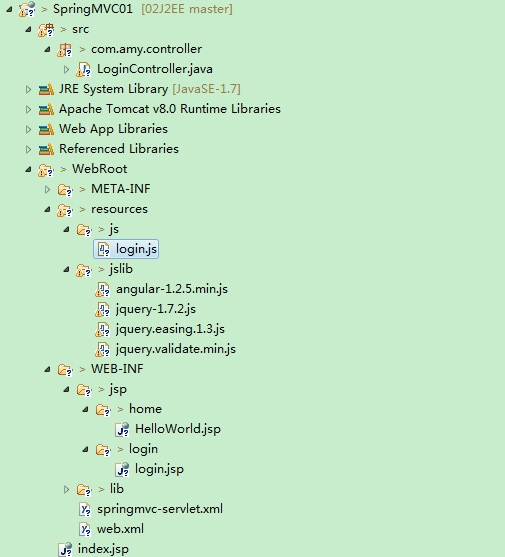Click the JRE System Library icon
Screen dimensions: 505x557
[46, 90]
